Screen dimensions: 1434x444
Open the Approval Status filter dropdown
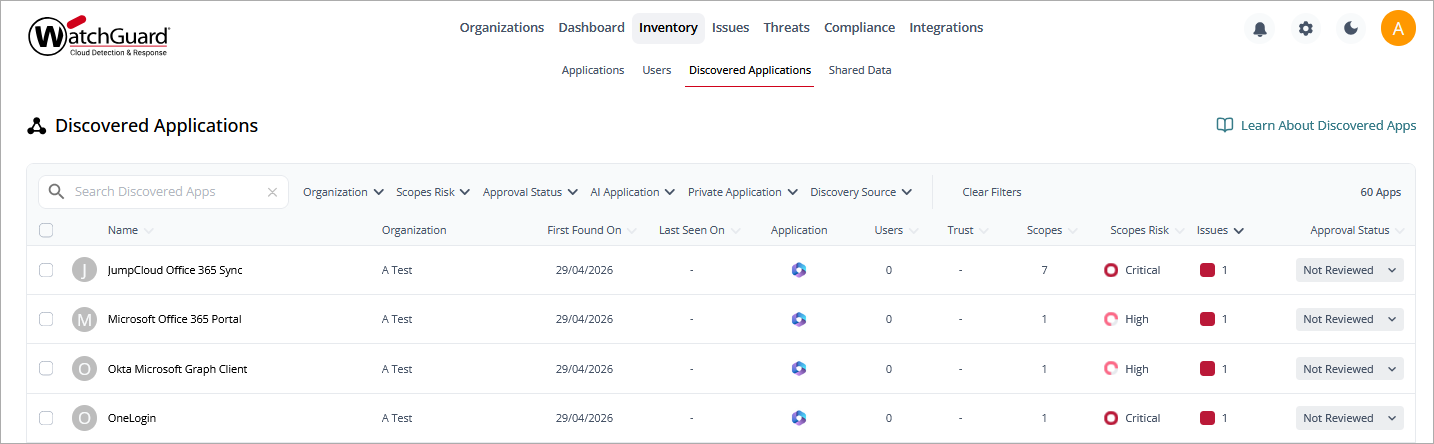point(530,192)
